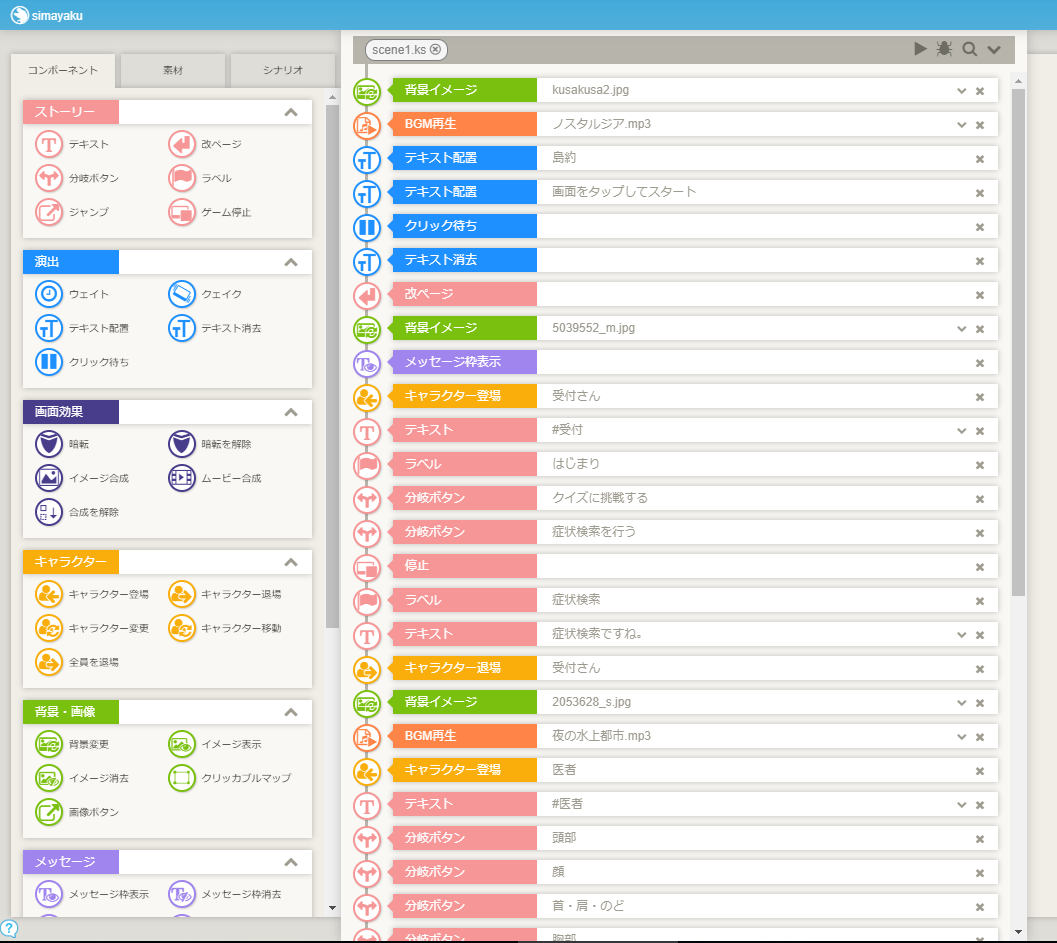Collapse the メッセージ section
1057x943 pixels.
291,862
